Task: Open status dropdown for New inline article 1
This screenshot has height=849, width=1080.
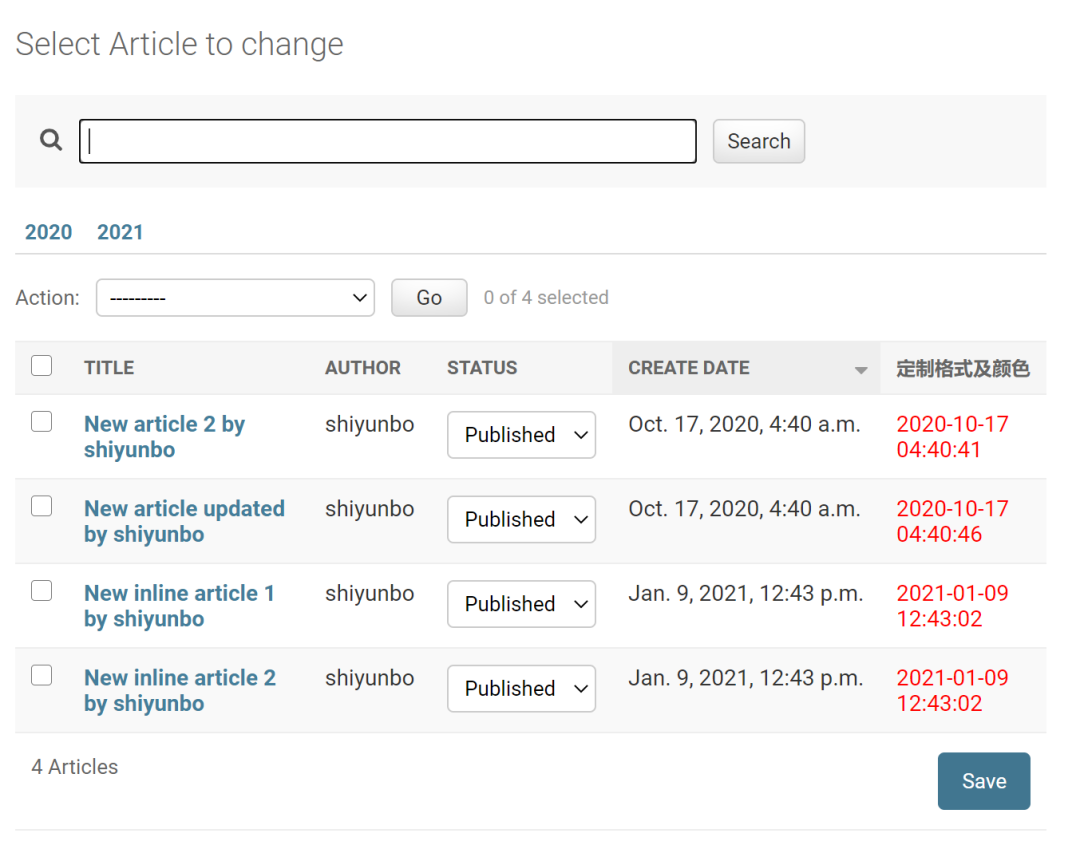Action: pos(521,604)
